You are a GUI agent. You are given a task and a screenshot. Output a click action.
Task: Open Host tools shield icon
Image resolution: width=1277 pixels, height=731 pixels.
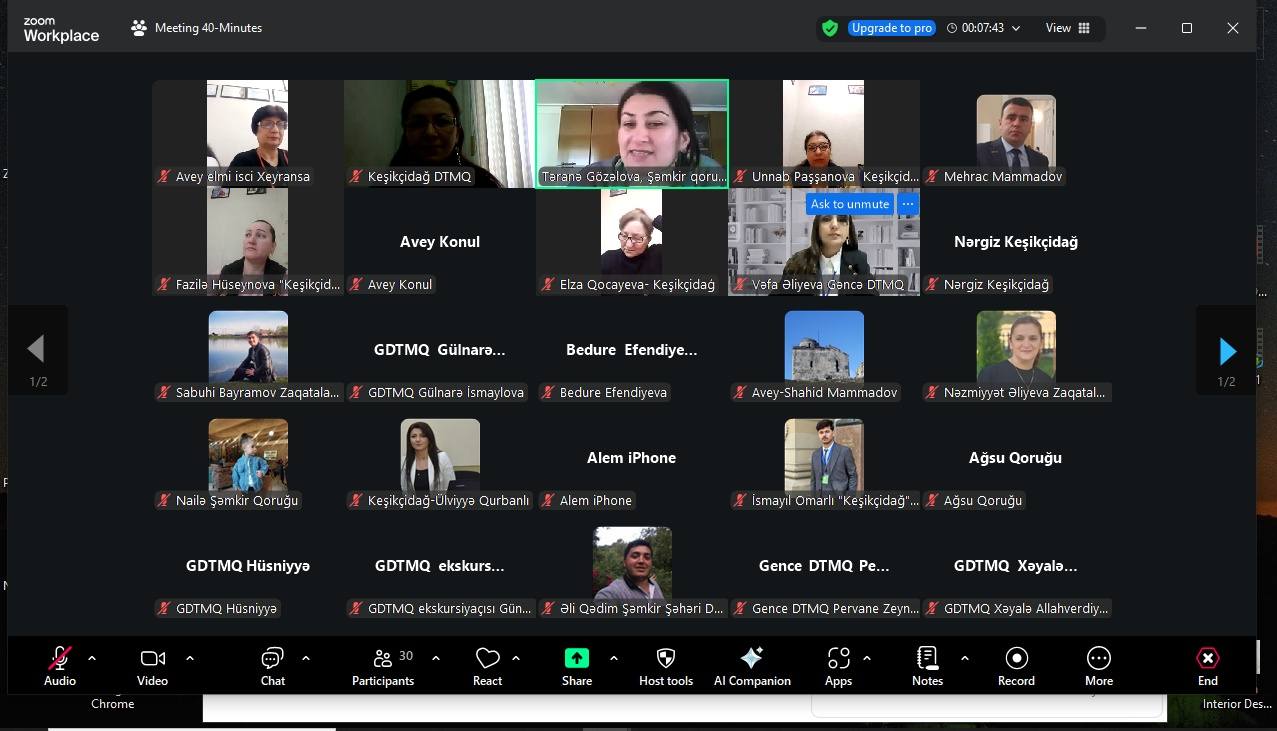click(x=665, y=665)
